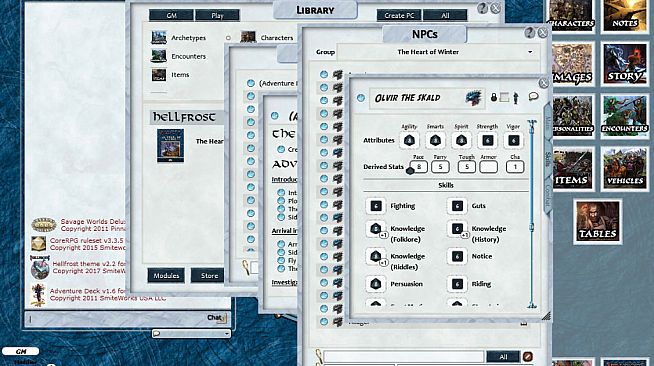Viewport: 654px width, 366px height.
Task: Click the NPC sheet vertical scrollbar
Action: click(532, 214)
